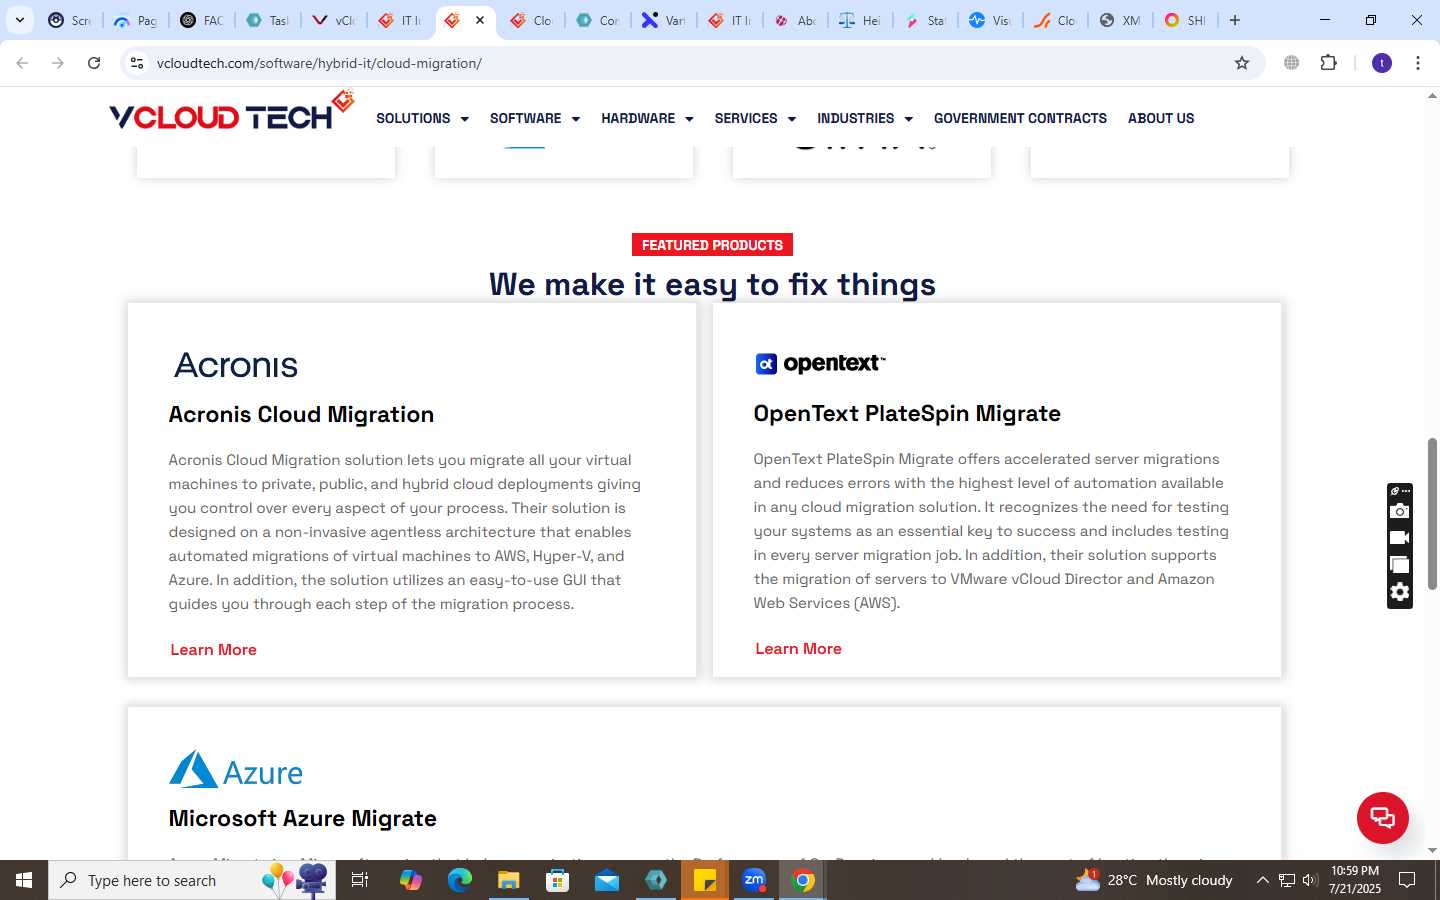Switch to the XM browser tab

(x=1120, y=20)
